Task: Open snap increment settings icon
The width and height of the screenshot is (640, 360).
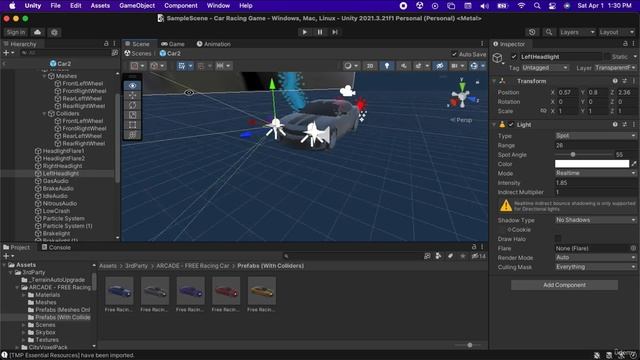Action: (223, 66)
